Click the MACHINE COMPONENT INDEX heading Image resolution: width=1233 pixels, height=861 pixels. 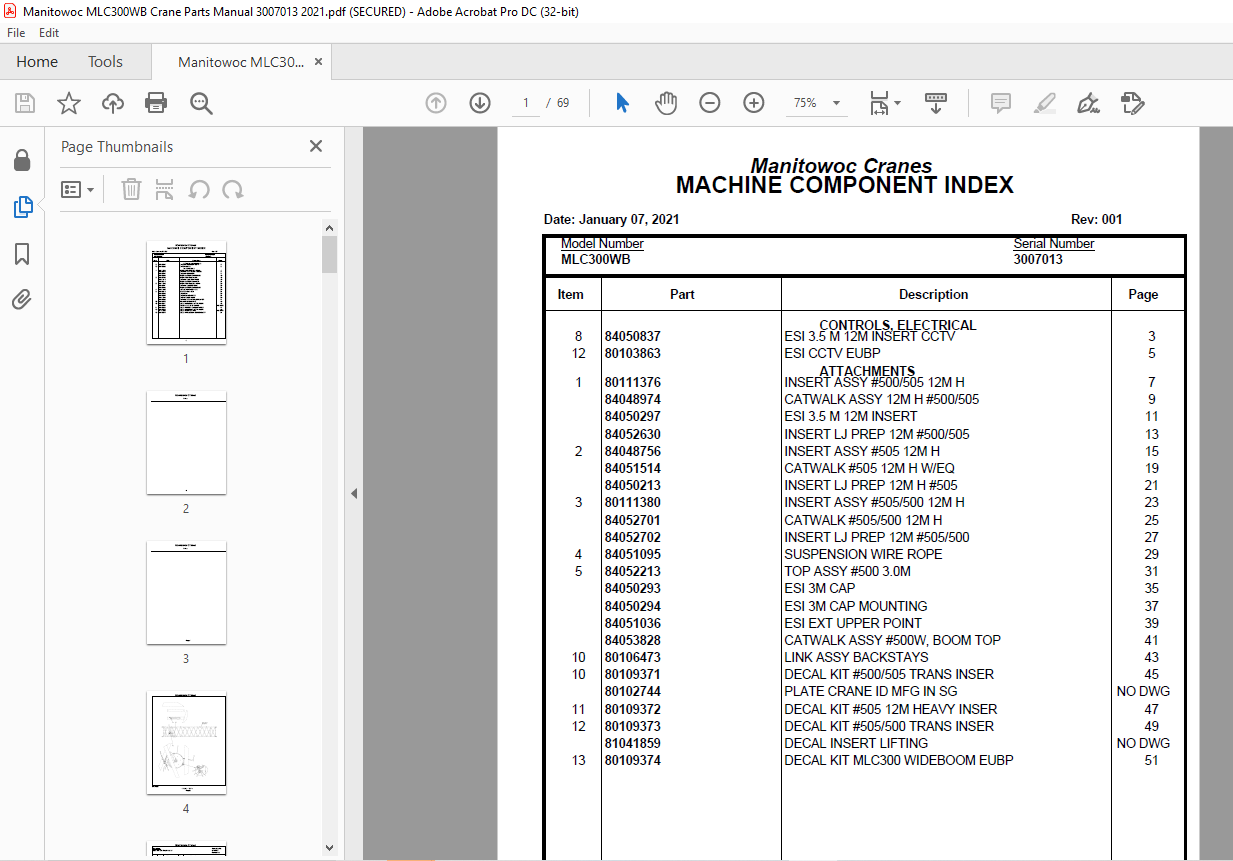click(845, 185)
